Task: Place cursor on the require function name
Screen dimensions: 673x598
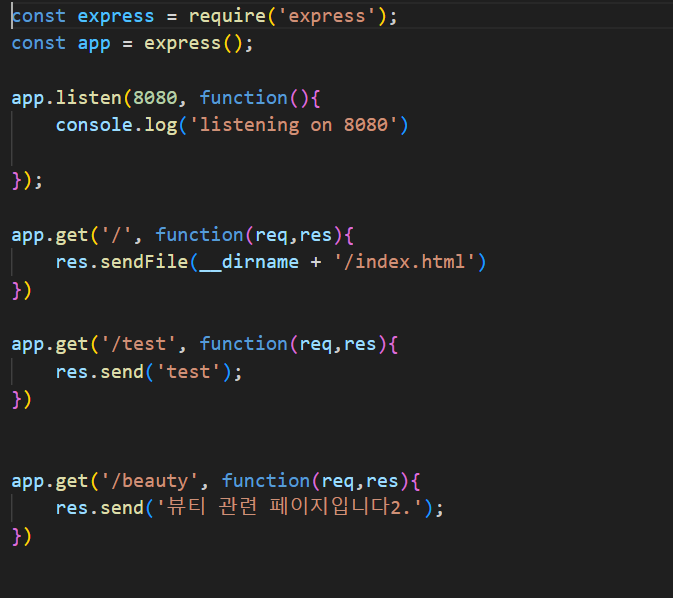Action: click(x=227, y=17)
